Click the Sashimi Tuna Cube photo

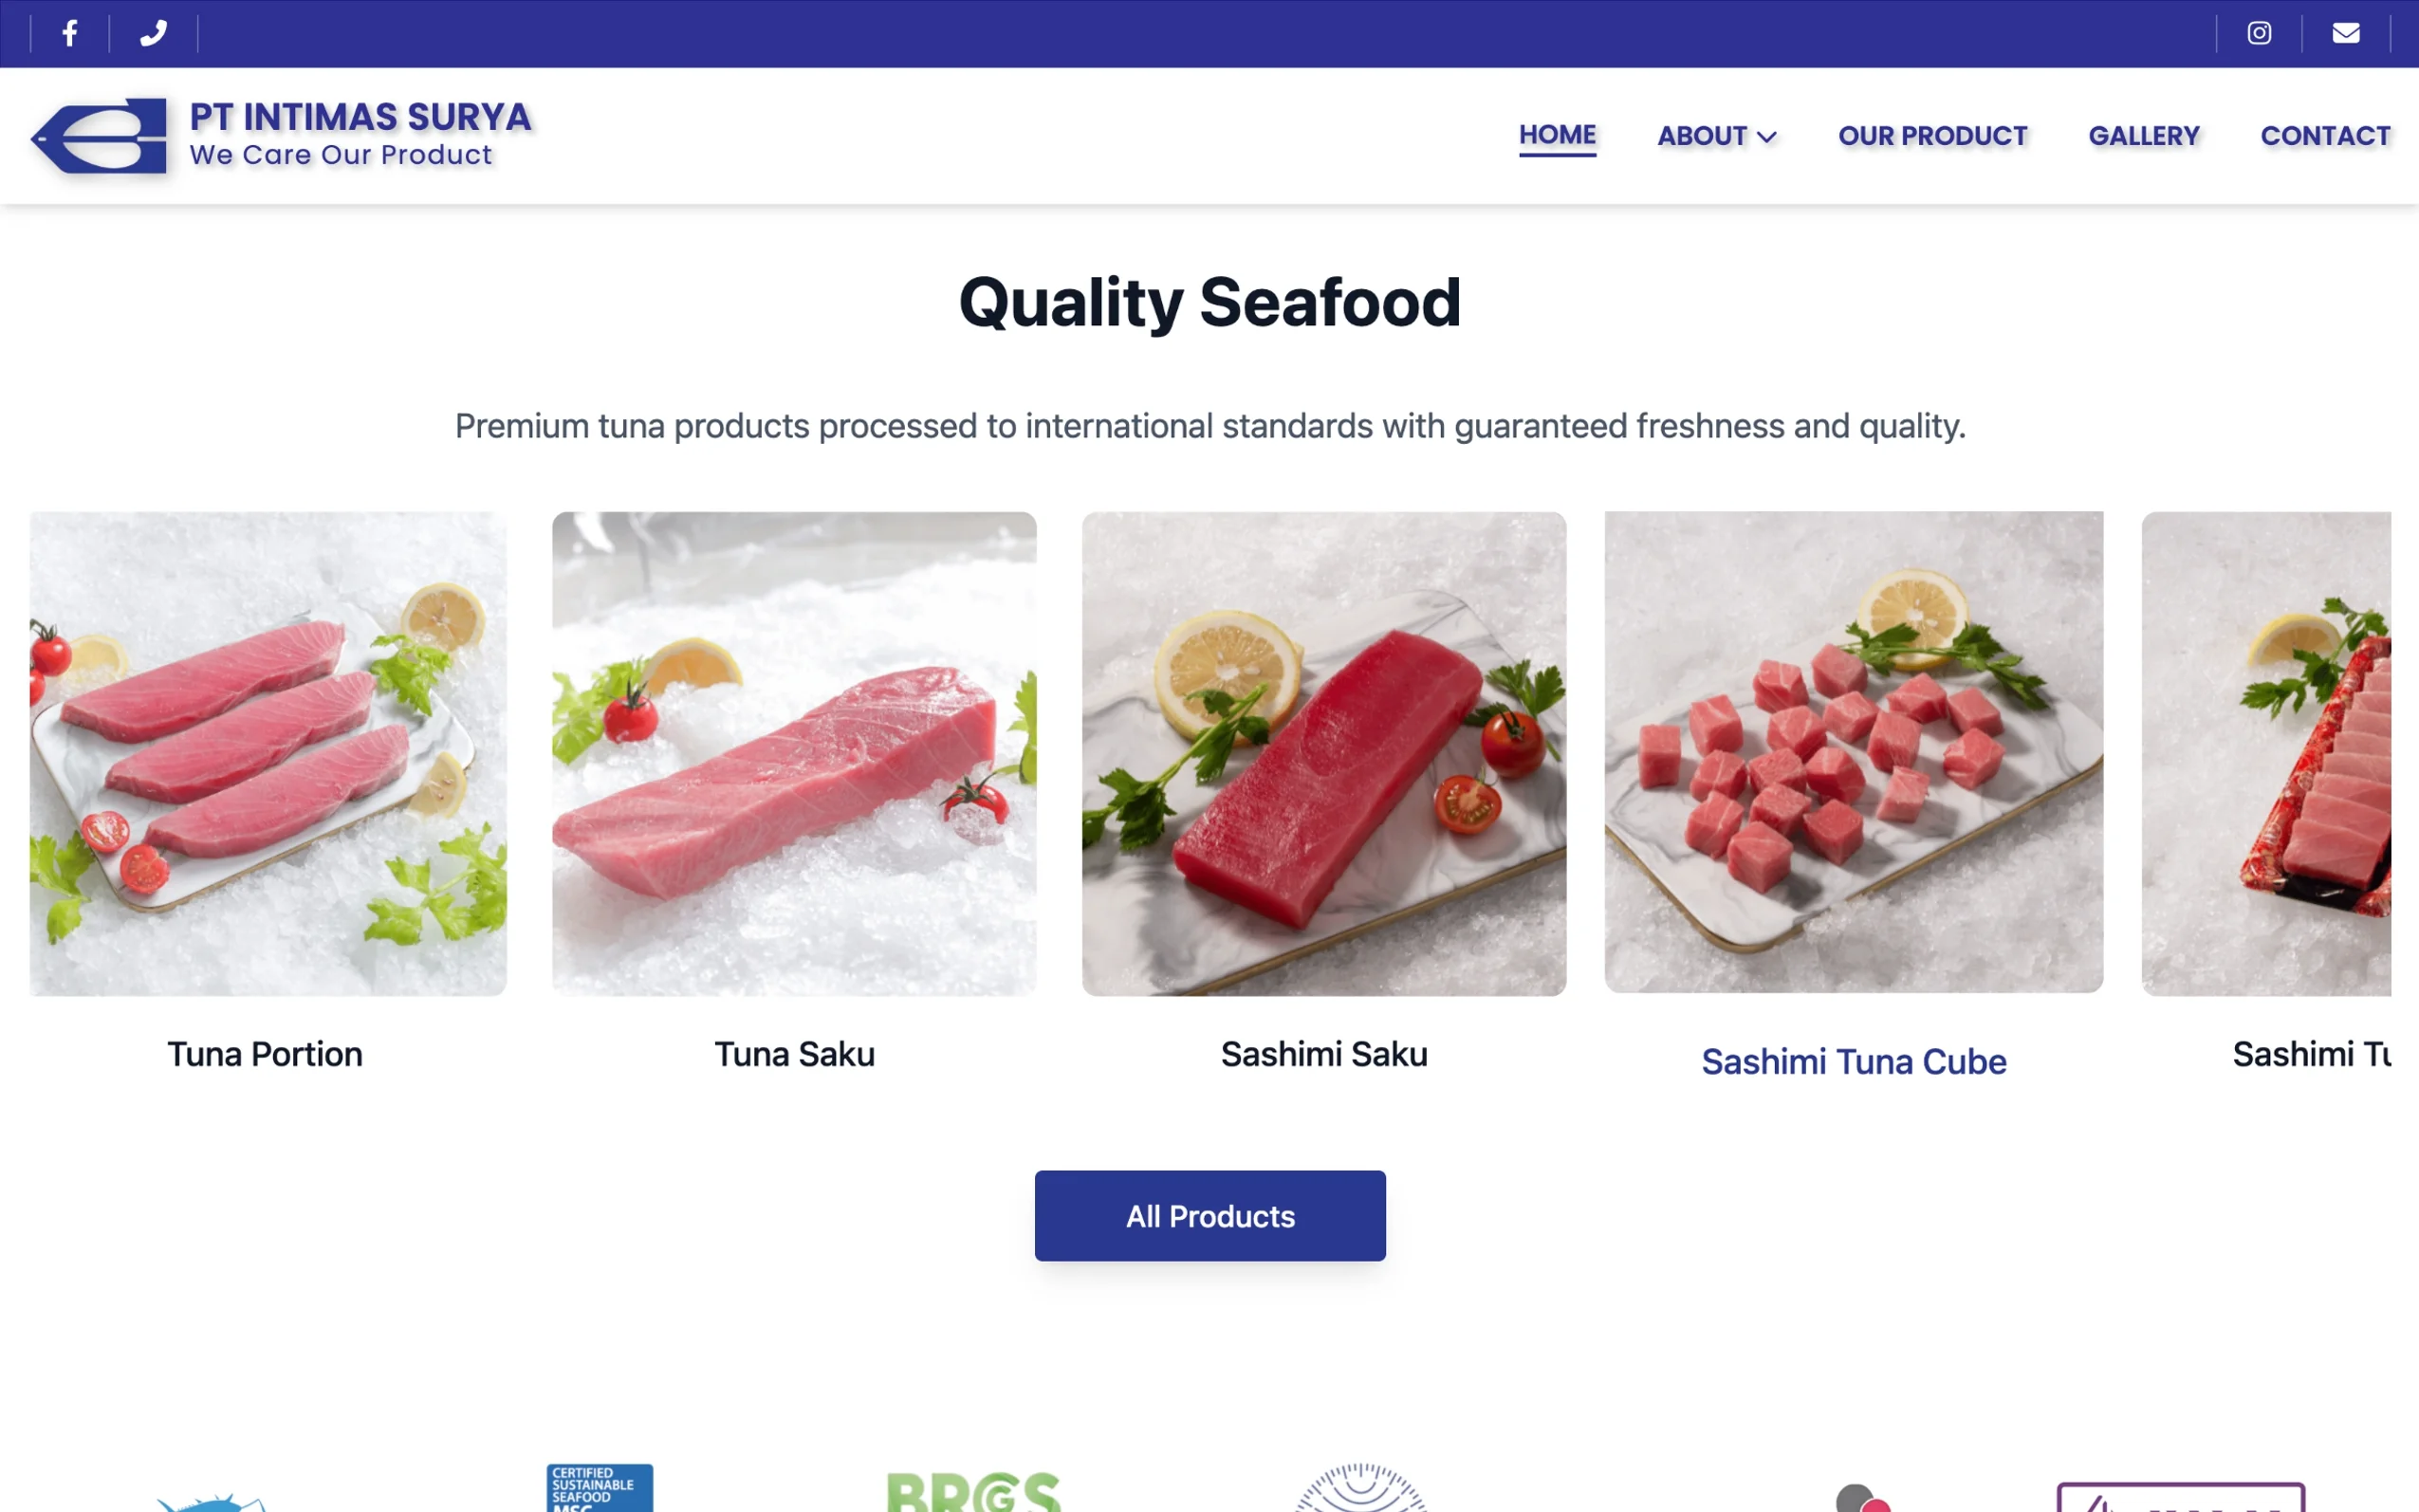(x=1854, y=752)
